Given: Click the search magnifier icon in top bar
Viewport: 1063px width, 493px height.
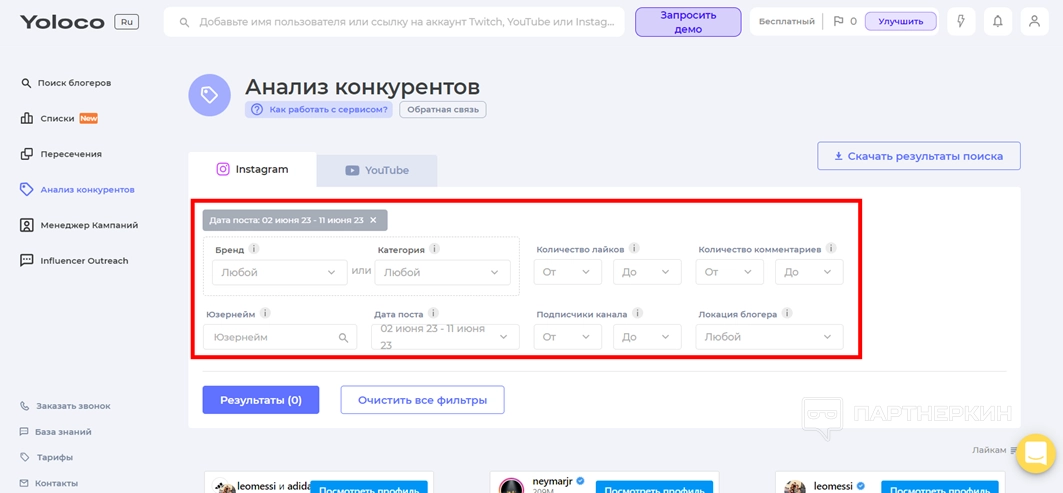Looking at the screenshot, I should [184, 22].
